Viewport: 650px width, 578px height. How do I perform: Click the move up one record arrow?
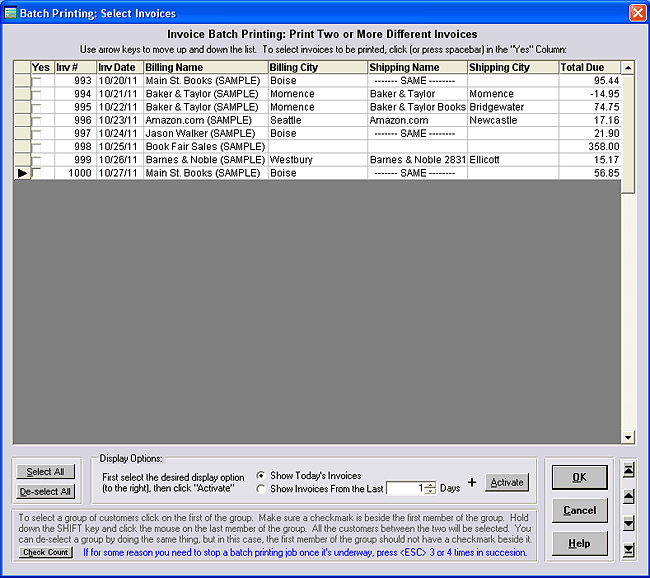tap(628, 496)
